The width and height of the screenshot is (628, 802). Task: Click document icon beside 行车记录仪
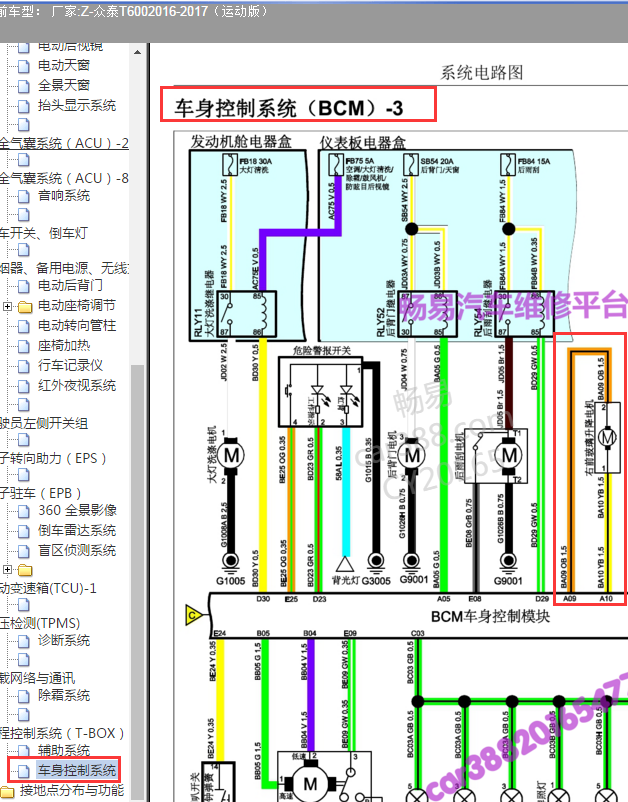click(24, 366)
